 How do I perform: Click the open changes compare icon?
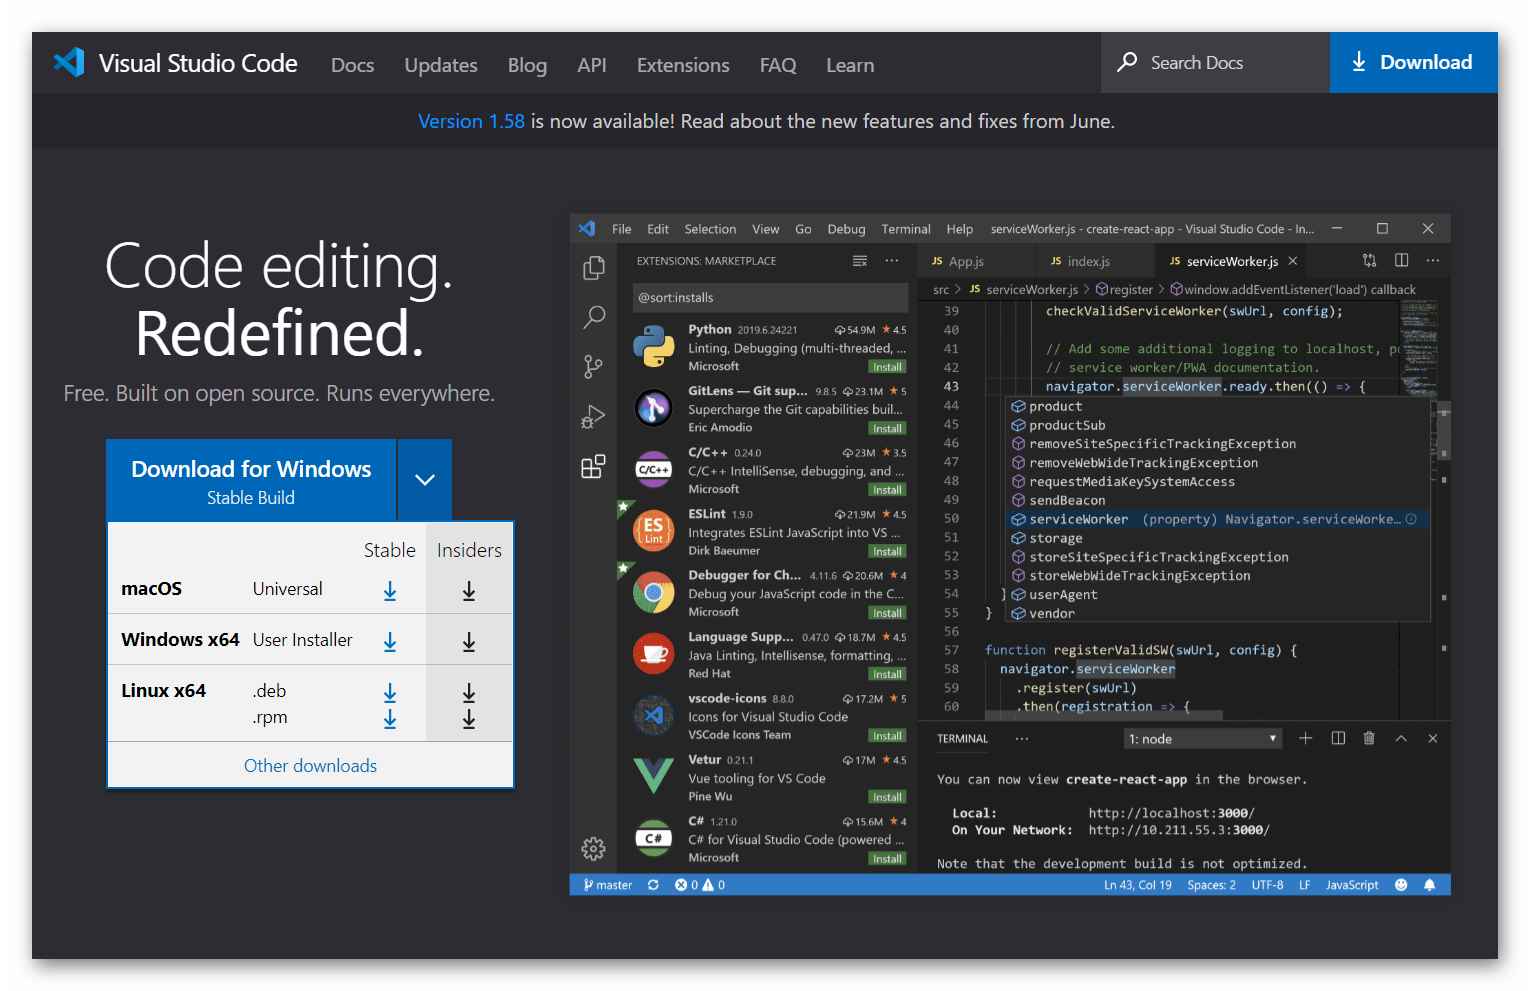click(x=1369, y=260)
